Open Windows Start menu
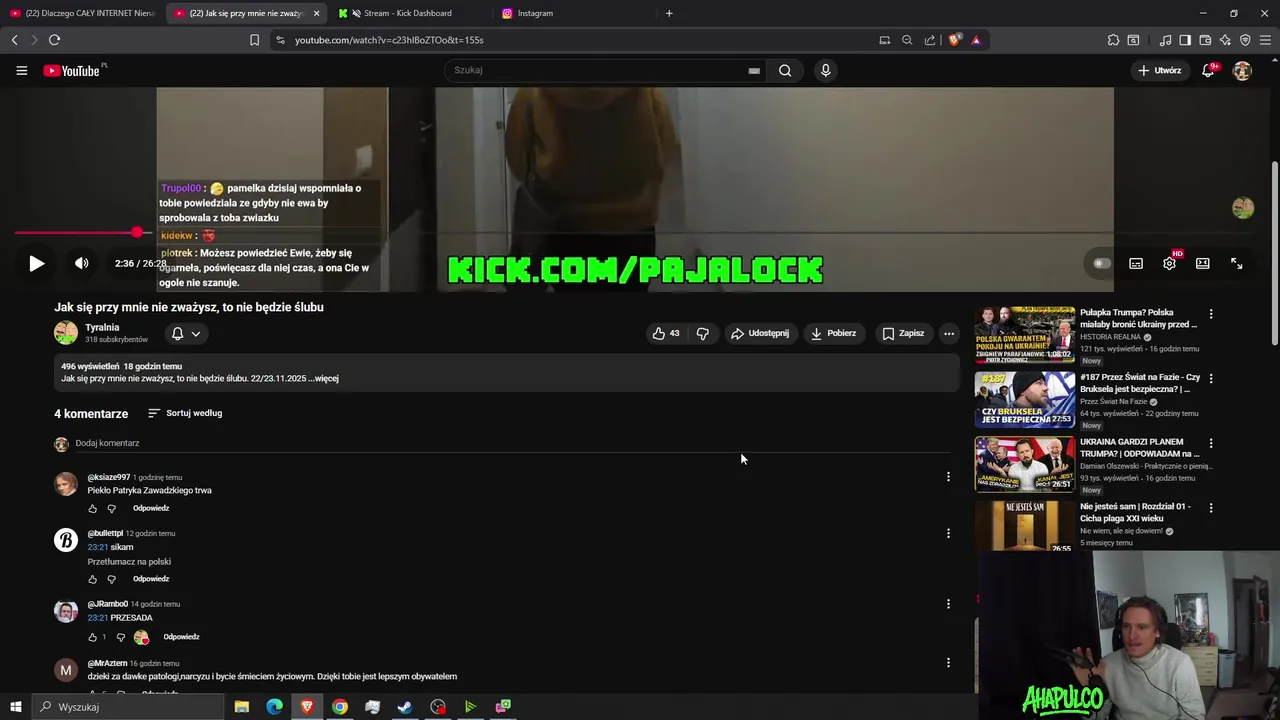The width and height of the screenshot is (1280, 720). click(x=16, y=707)
